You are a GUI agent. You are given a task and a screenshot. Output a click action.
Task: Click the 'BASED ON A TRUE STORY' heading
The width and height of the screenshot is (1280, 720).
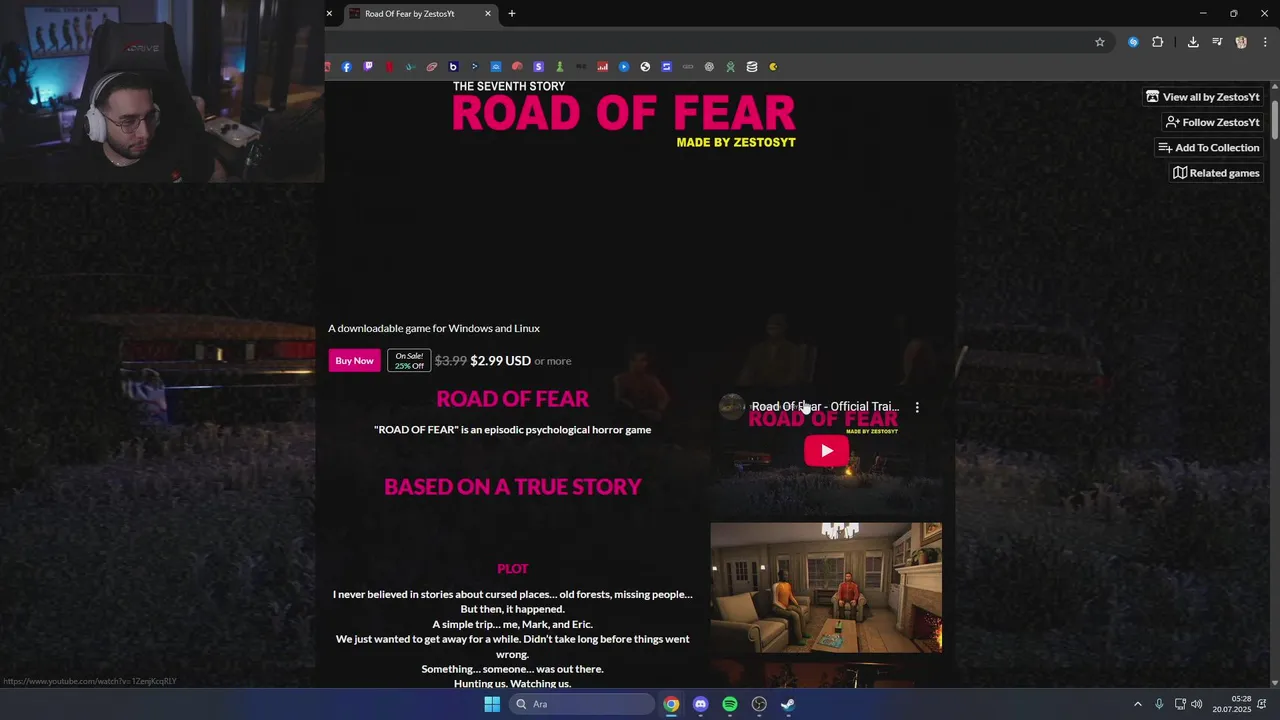point(513,487)
